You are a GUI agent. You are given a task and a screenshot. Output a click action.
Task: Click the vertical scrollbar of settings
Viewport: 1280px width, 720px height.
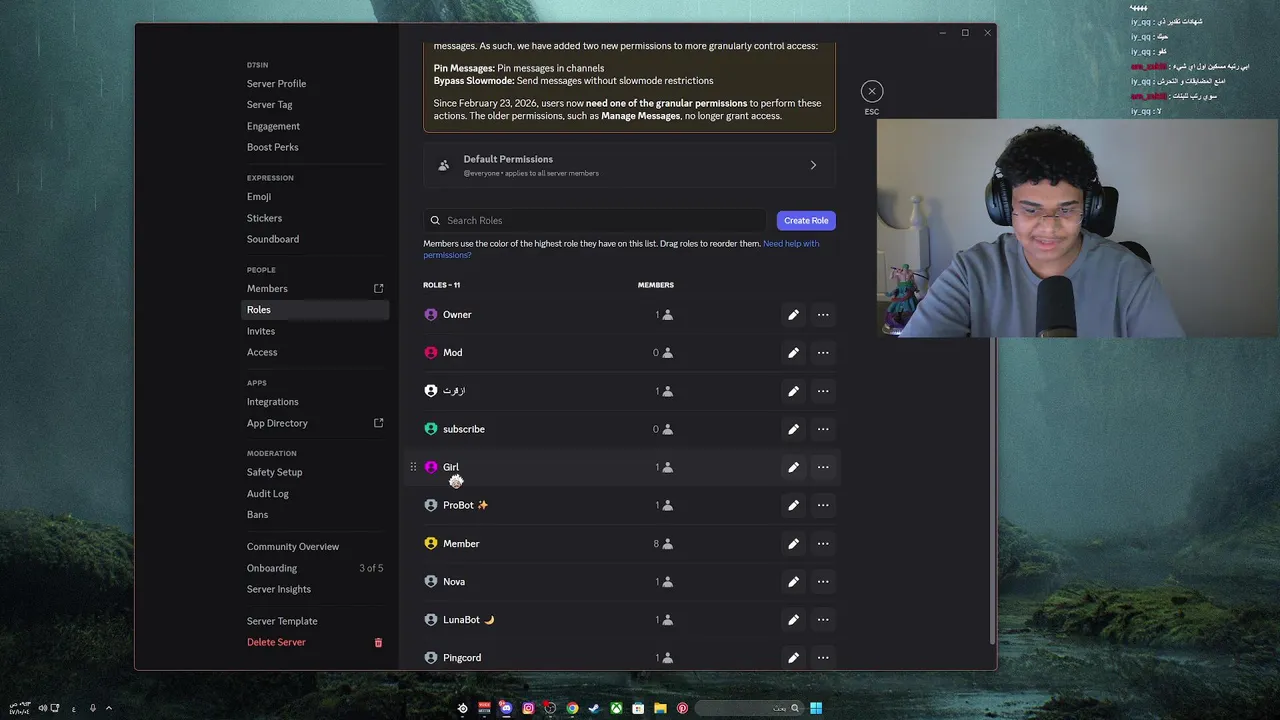tap(991, 490)
